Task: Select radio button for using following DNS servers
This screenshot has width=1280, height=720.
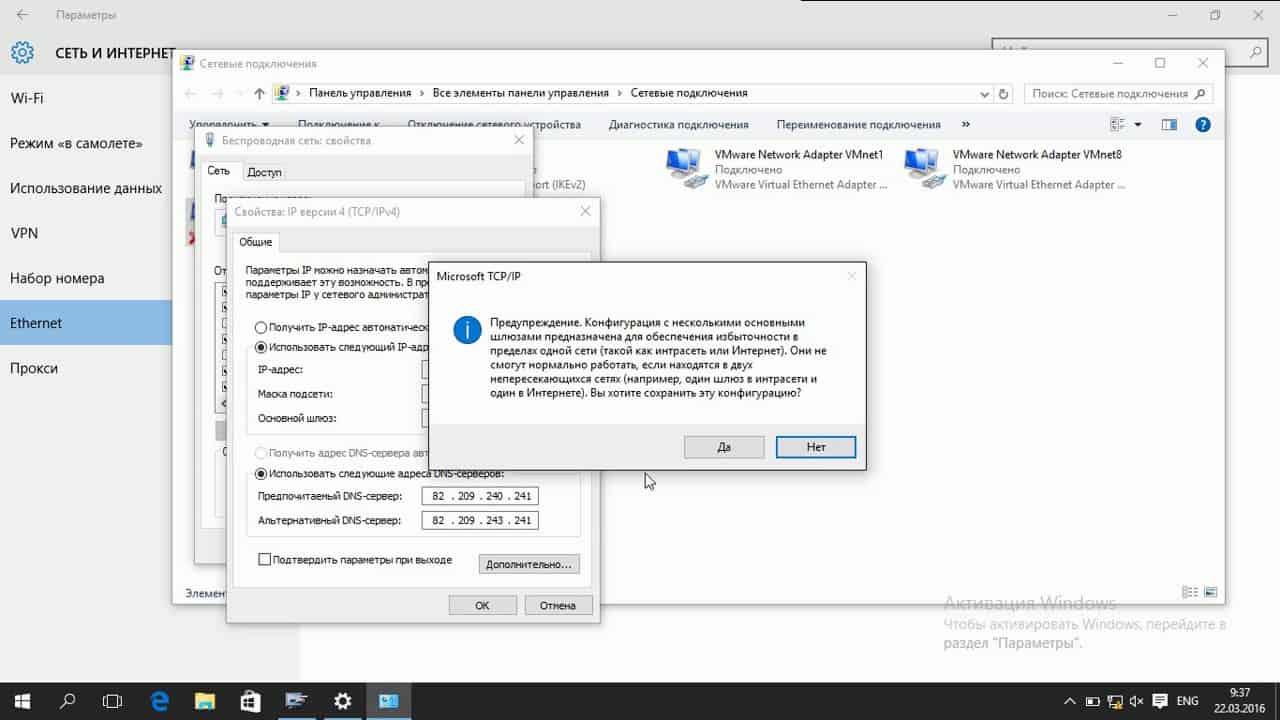Action: [x=262, y=474]
